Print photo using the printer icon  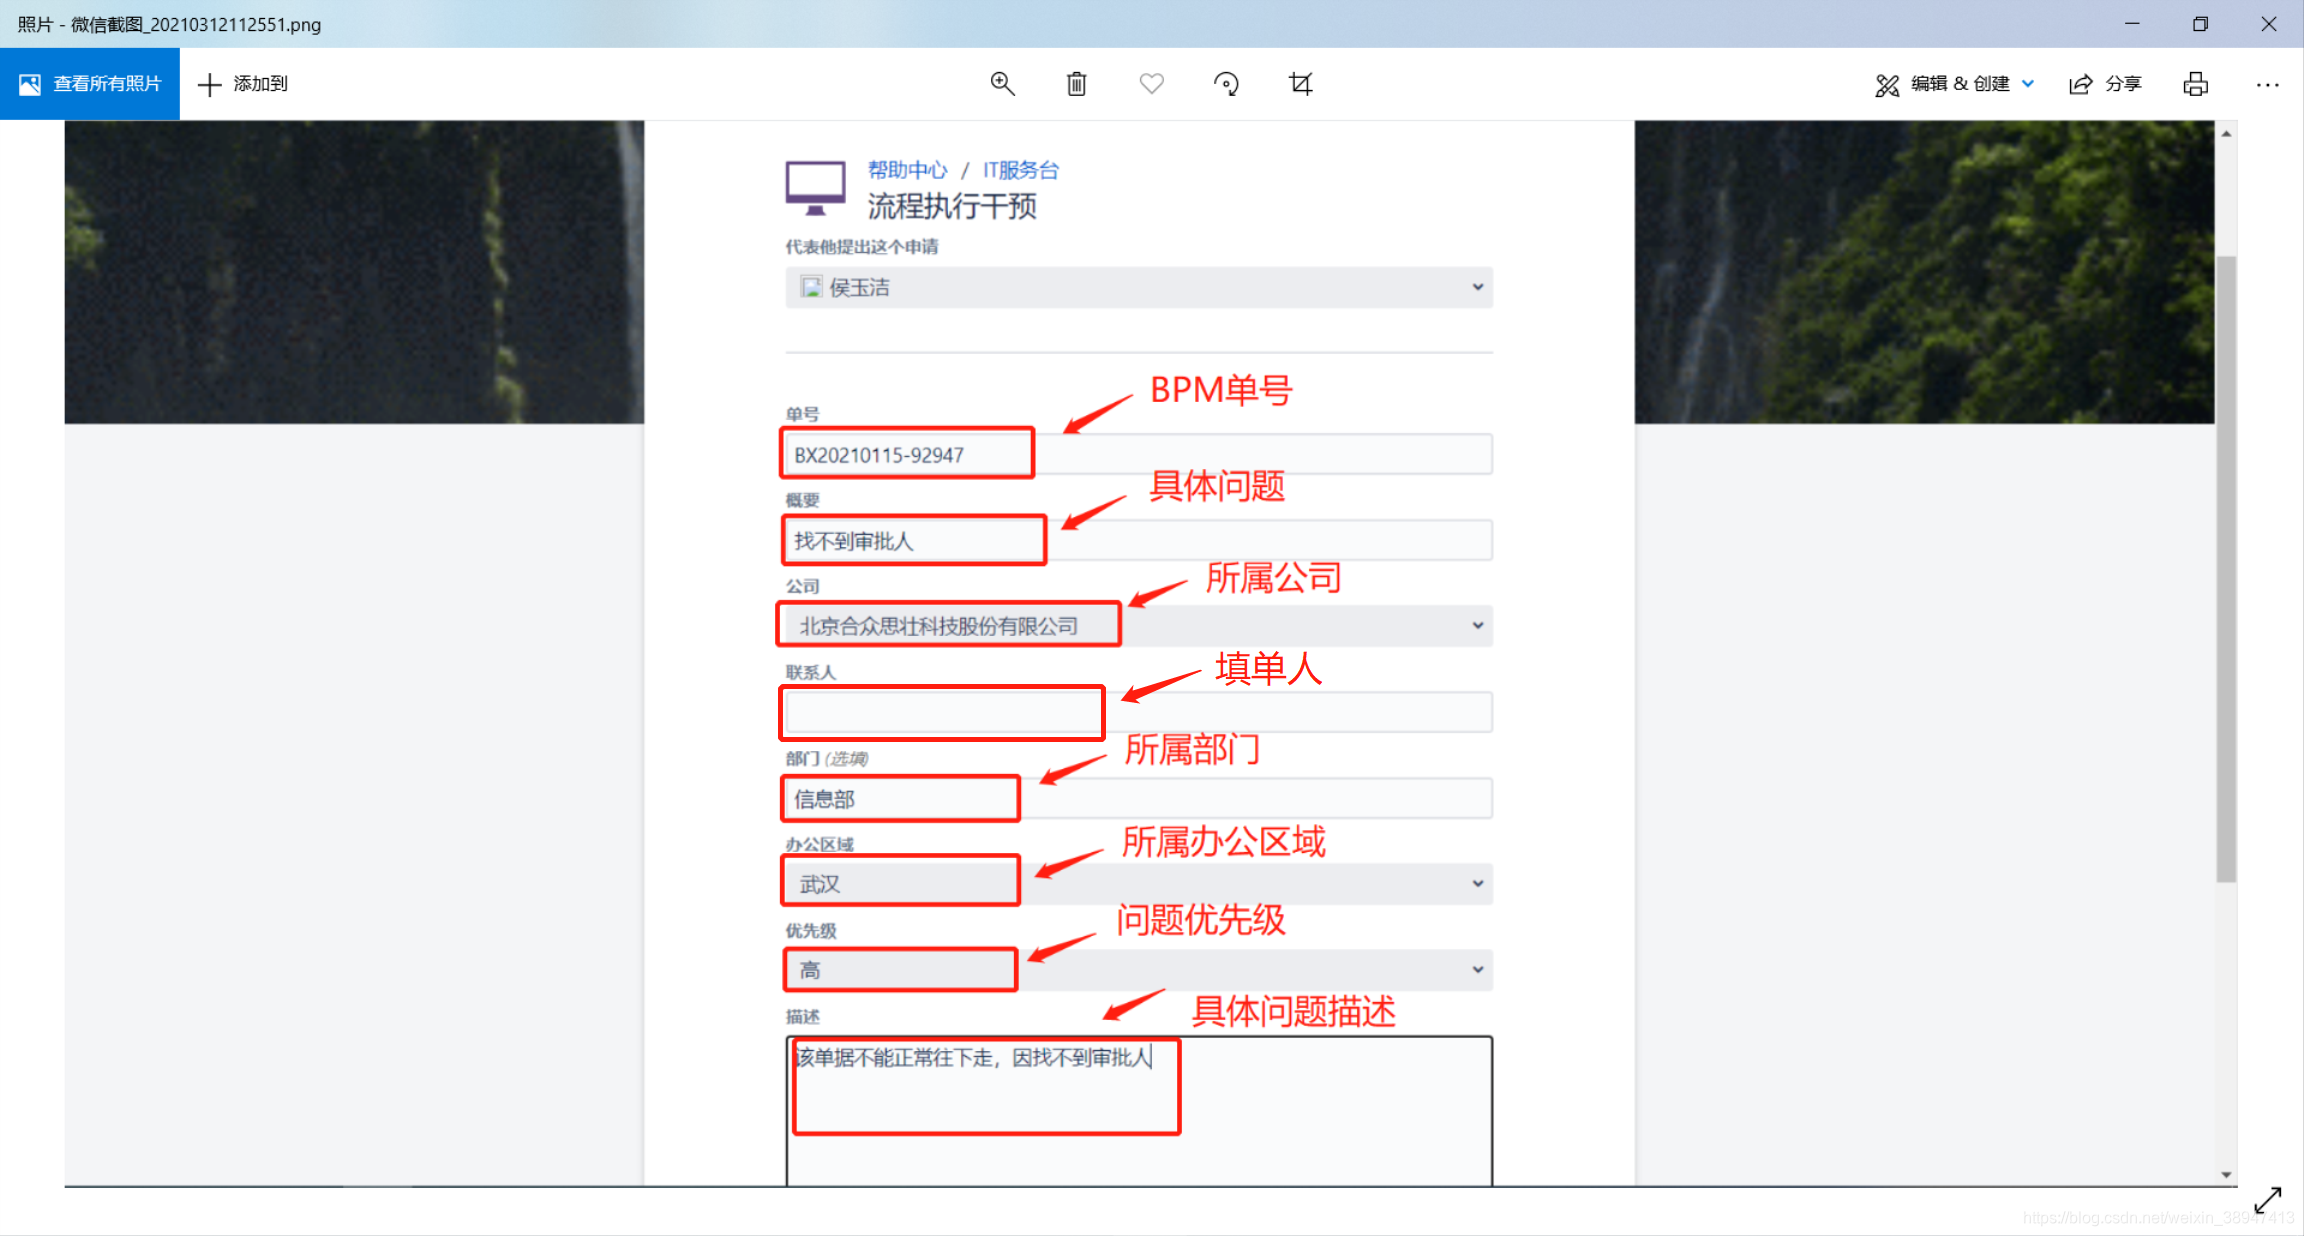point(2195,84)
